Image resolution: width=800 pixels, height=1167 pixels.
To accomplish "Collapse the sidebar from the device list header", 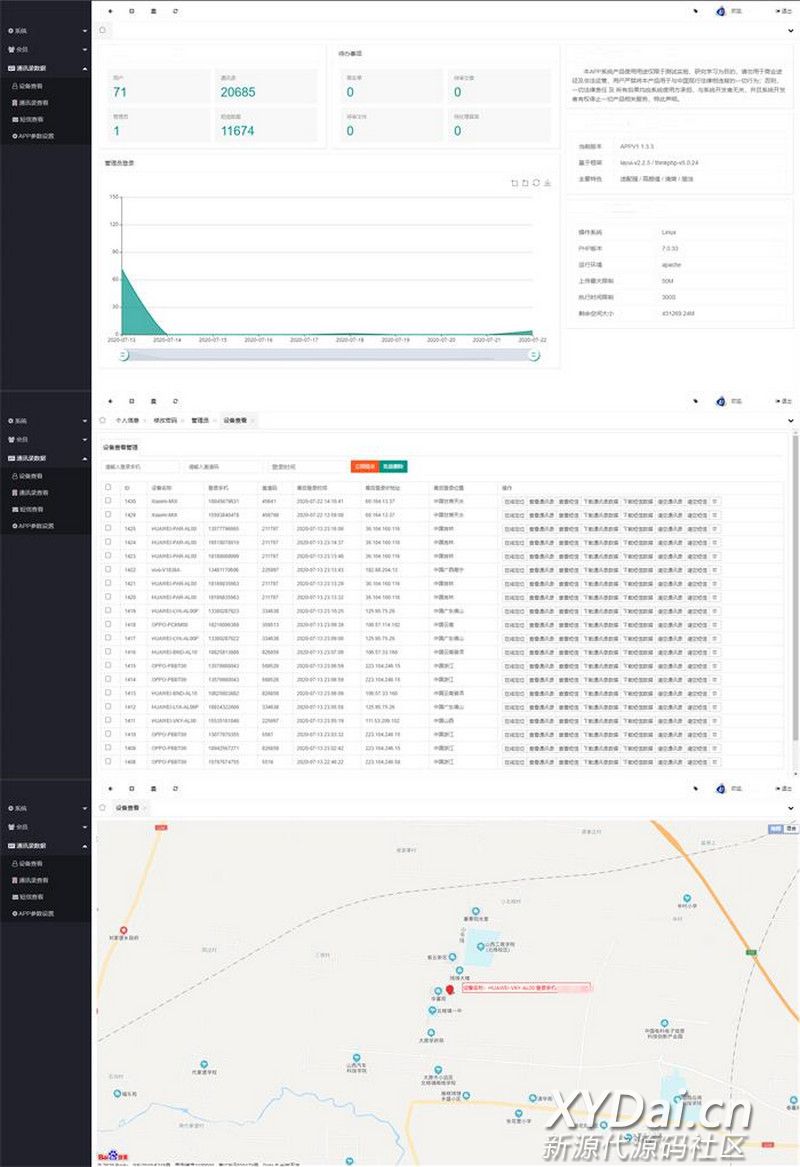I will 110,401.
